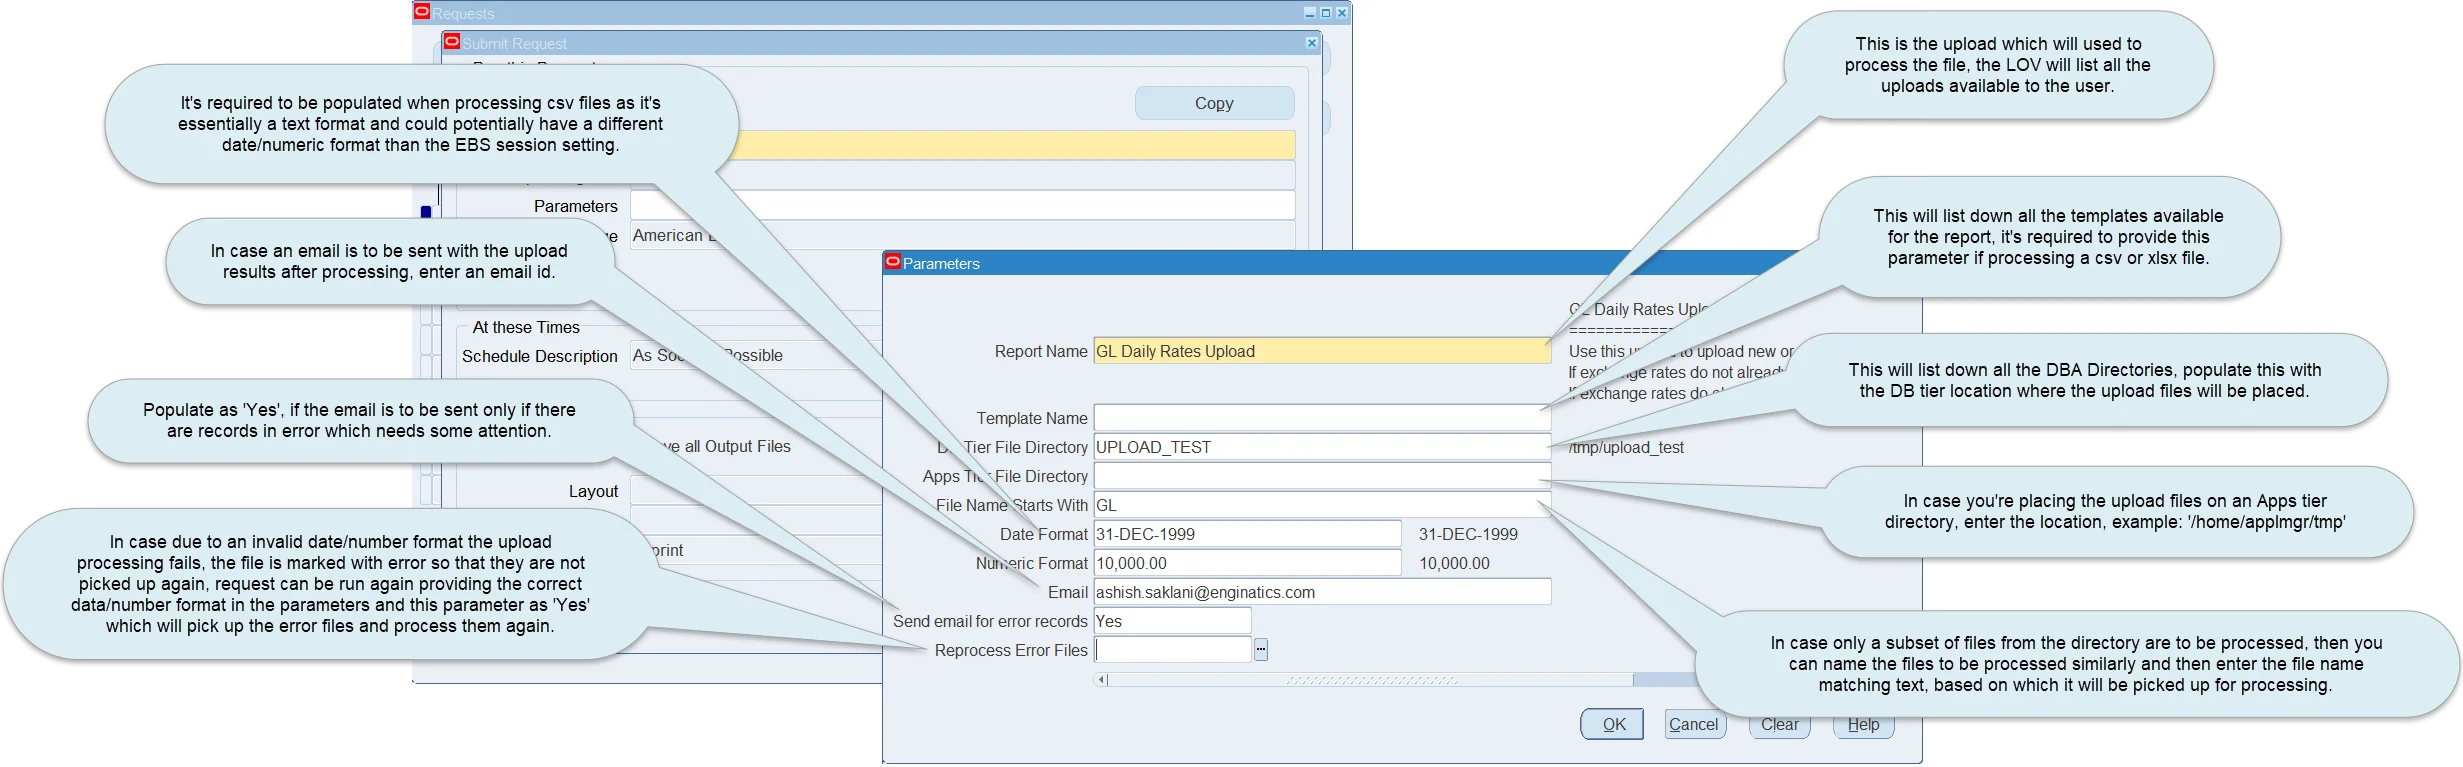Image resolution: width=2463 pixels, height=767 pixels.
Task: Click the Email field with ashish.saklani address
Action: tap(1322, 592)
